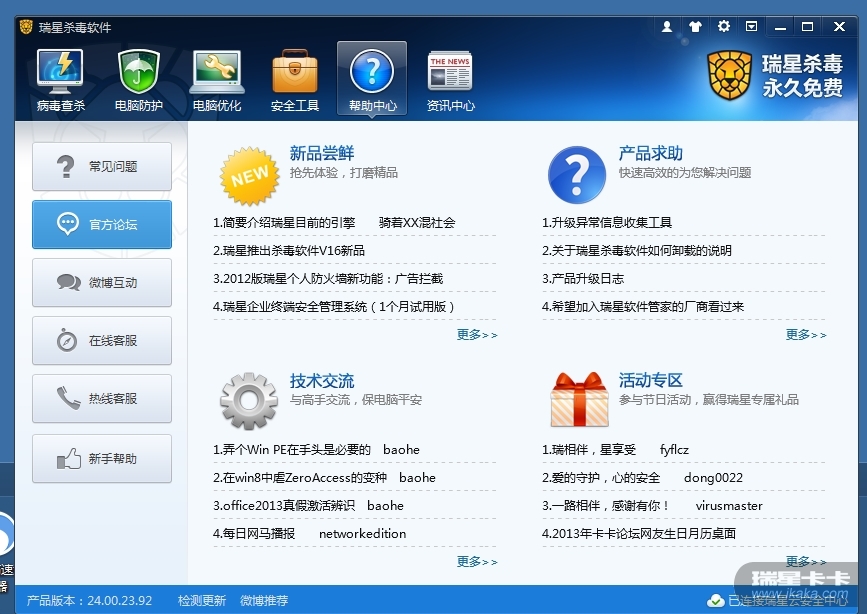Open post 4.每日网马播报
The image size is (867, 614).
point(254,533)
